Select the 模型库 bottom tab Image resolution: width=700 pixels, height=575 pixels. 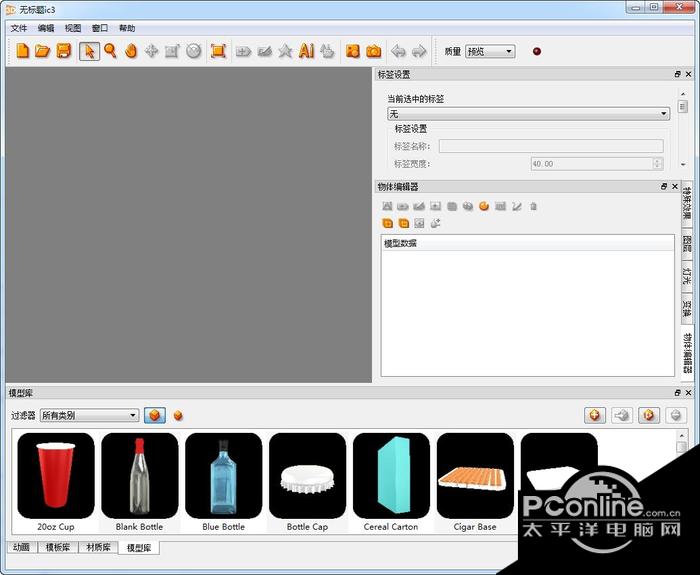coord(139,548)
